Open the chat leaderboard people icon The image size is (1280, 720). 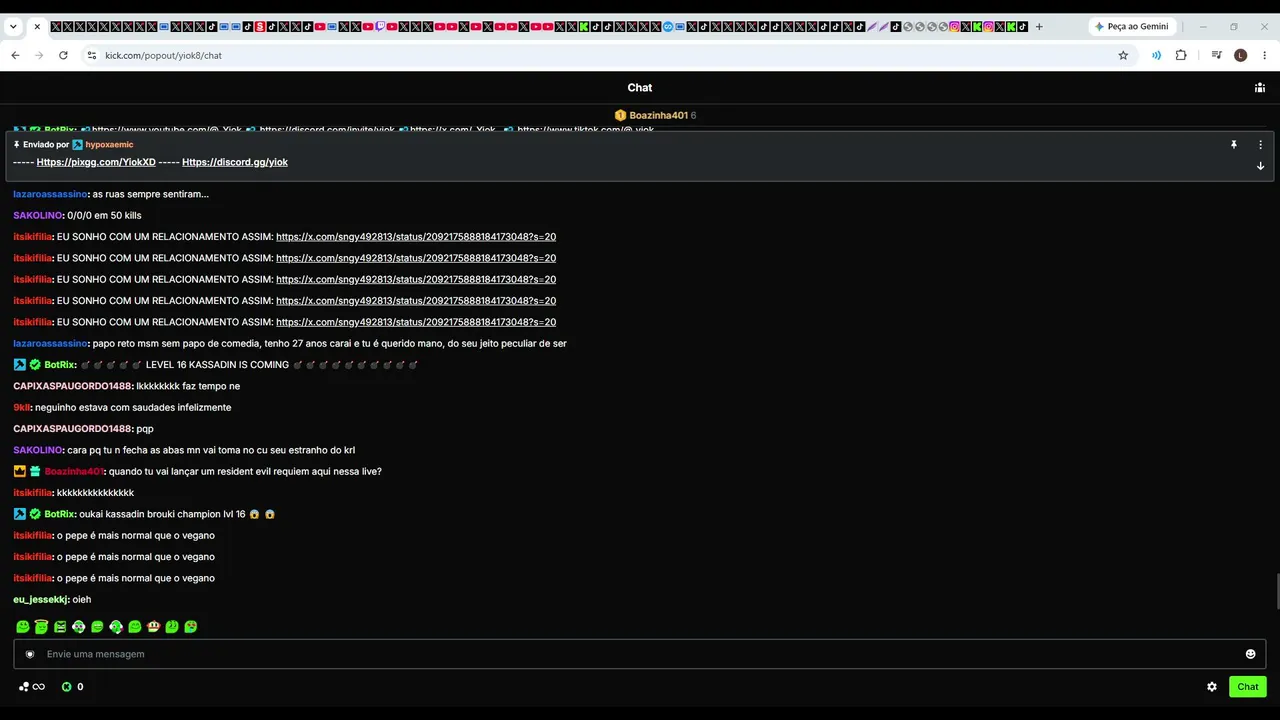[x=1260, y=88]
